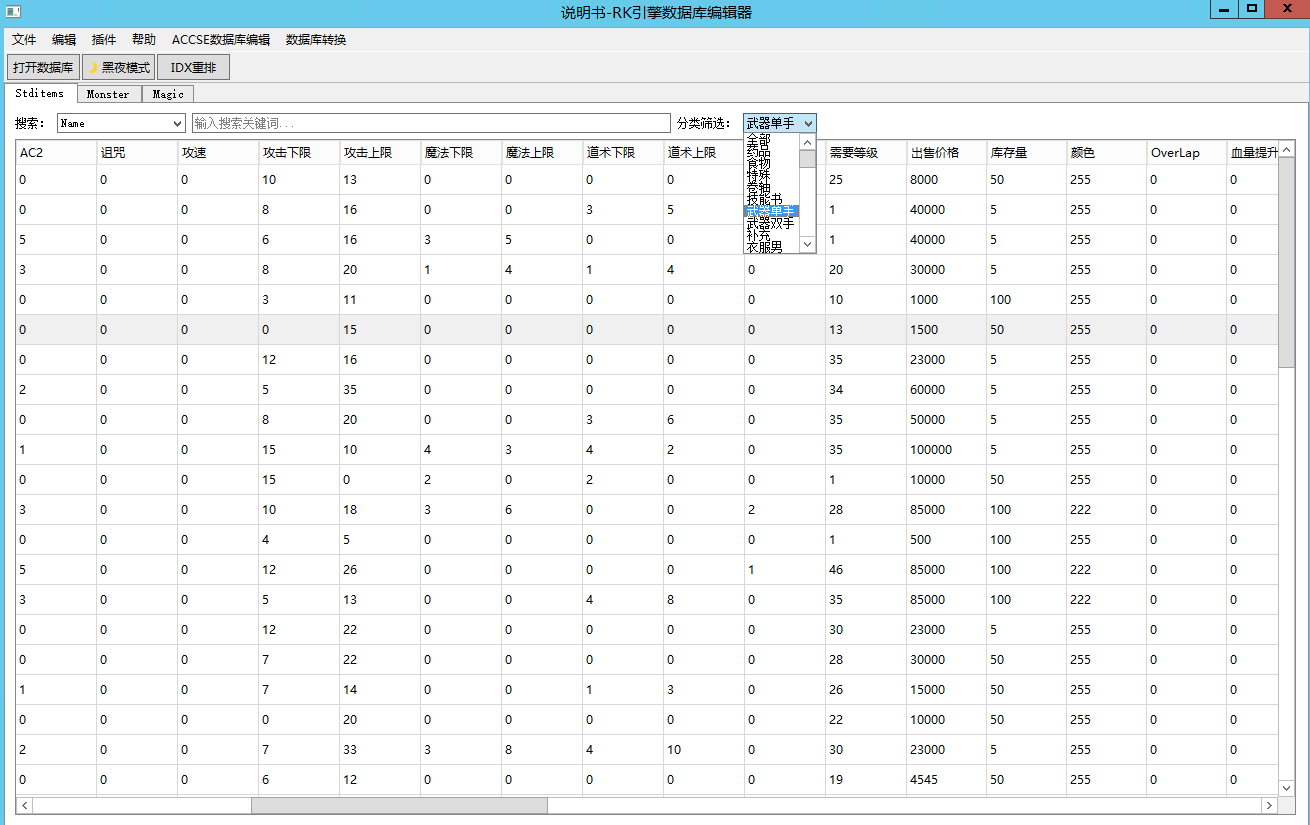Click the search keyword input field
Screen dimensions: 1310x825
(430, 123)
